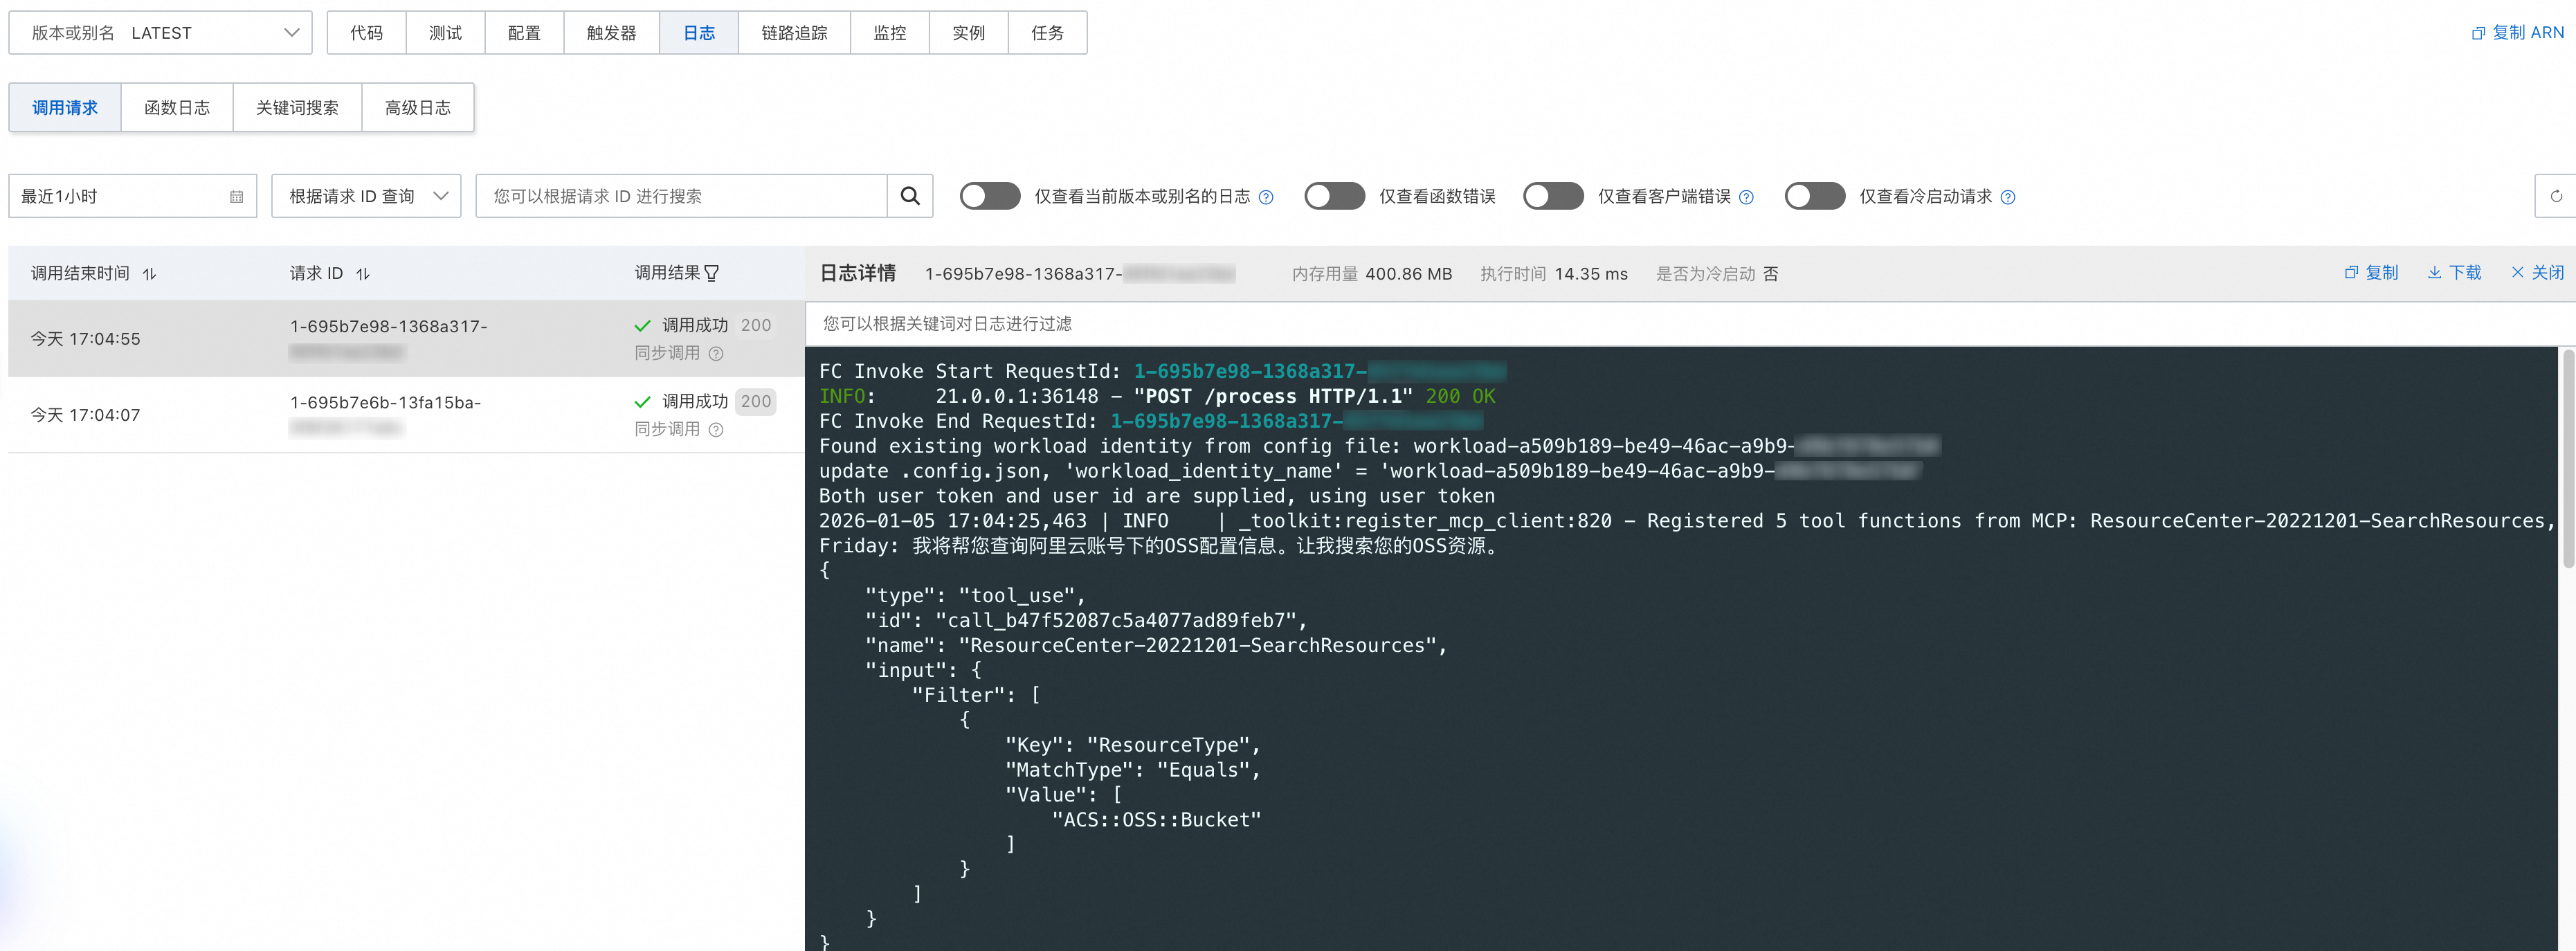The width and height of the screenshot is (2576, 951).
Task: Click the request ID search input
Action: [681, 196]
